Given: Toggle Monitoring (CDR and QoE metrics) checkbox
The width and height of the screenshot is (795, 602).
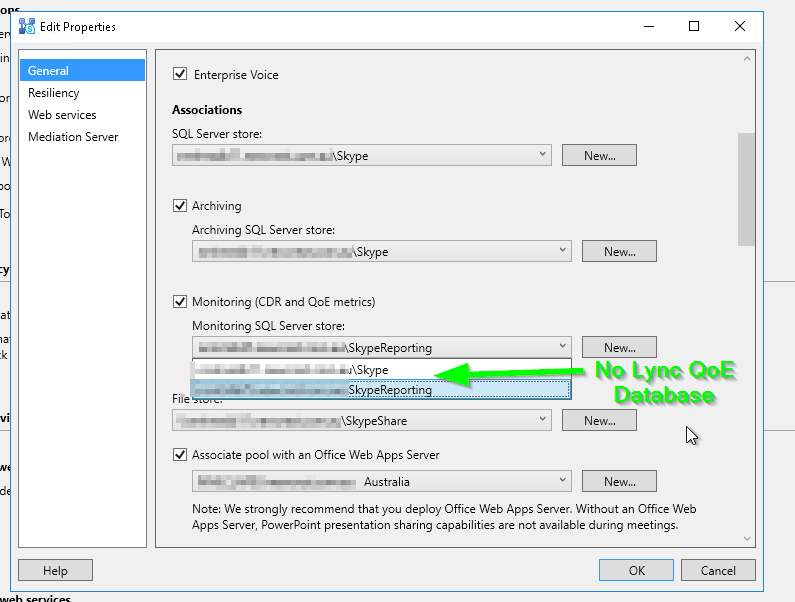Looking at the screenshot, I should point(180,302).
